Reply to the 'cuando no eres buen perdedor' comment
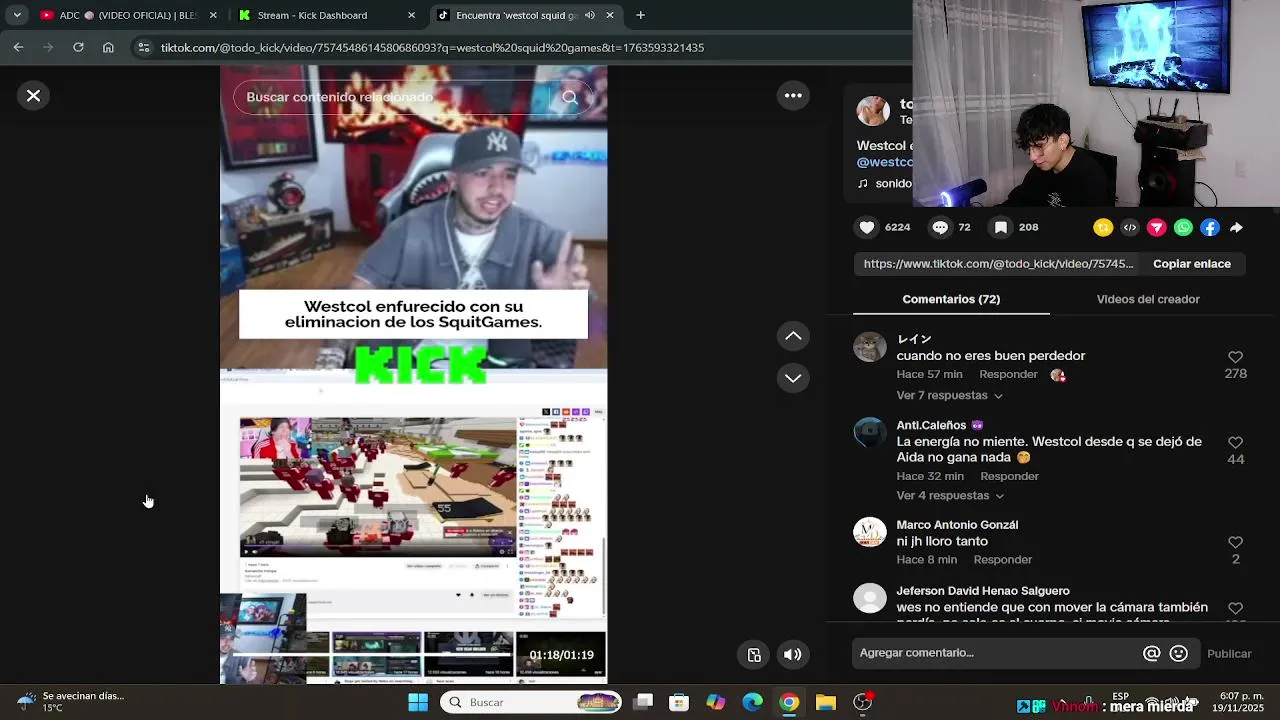Image resolution: width=1280 pixels, height=720 pixels. point(1008,375)
